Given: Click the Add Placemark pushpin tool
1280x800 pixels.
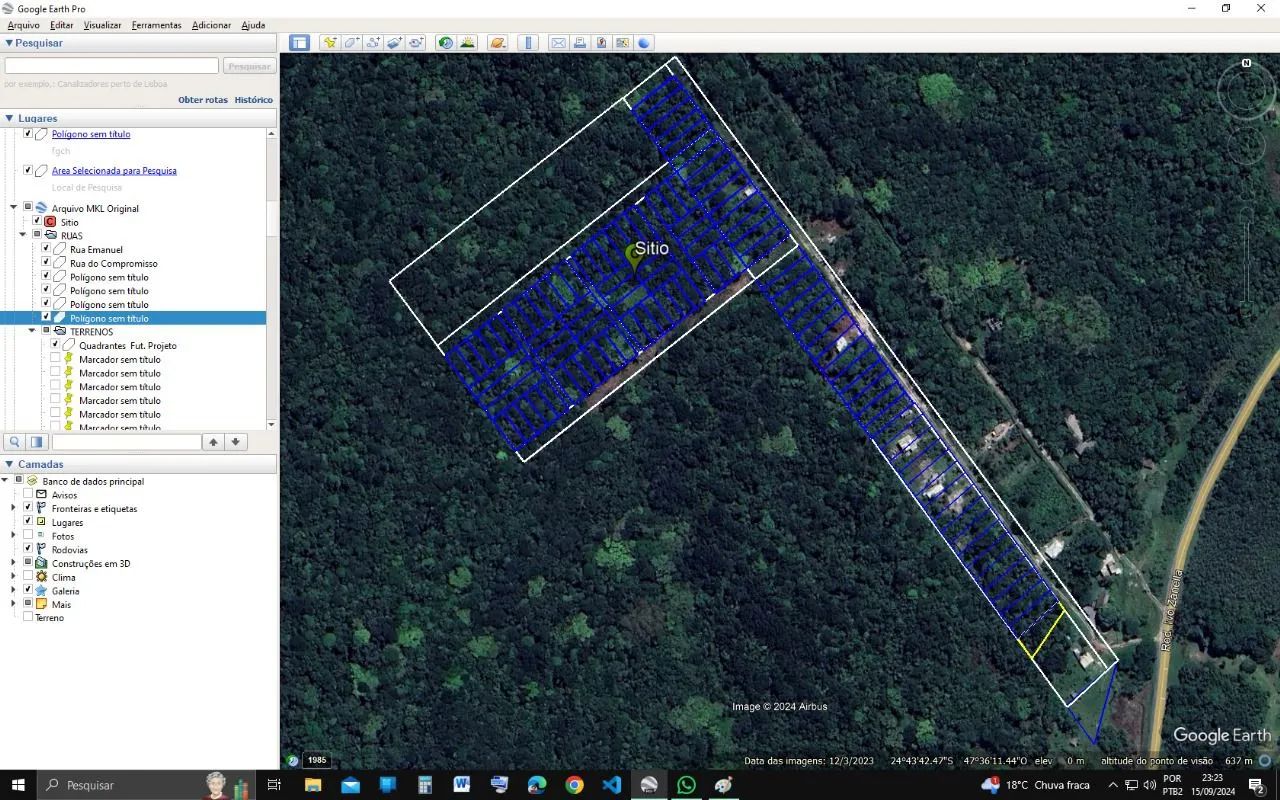Looking at the screenshot, I should tap(330, 43).
